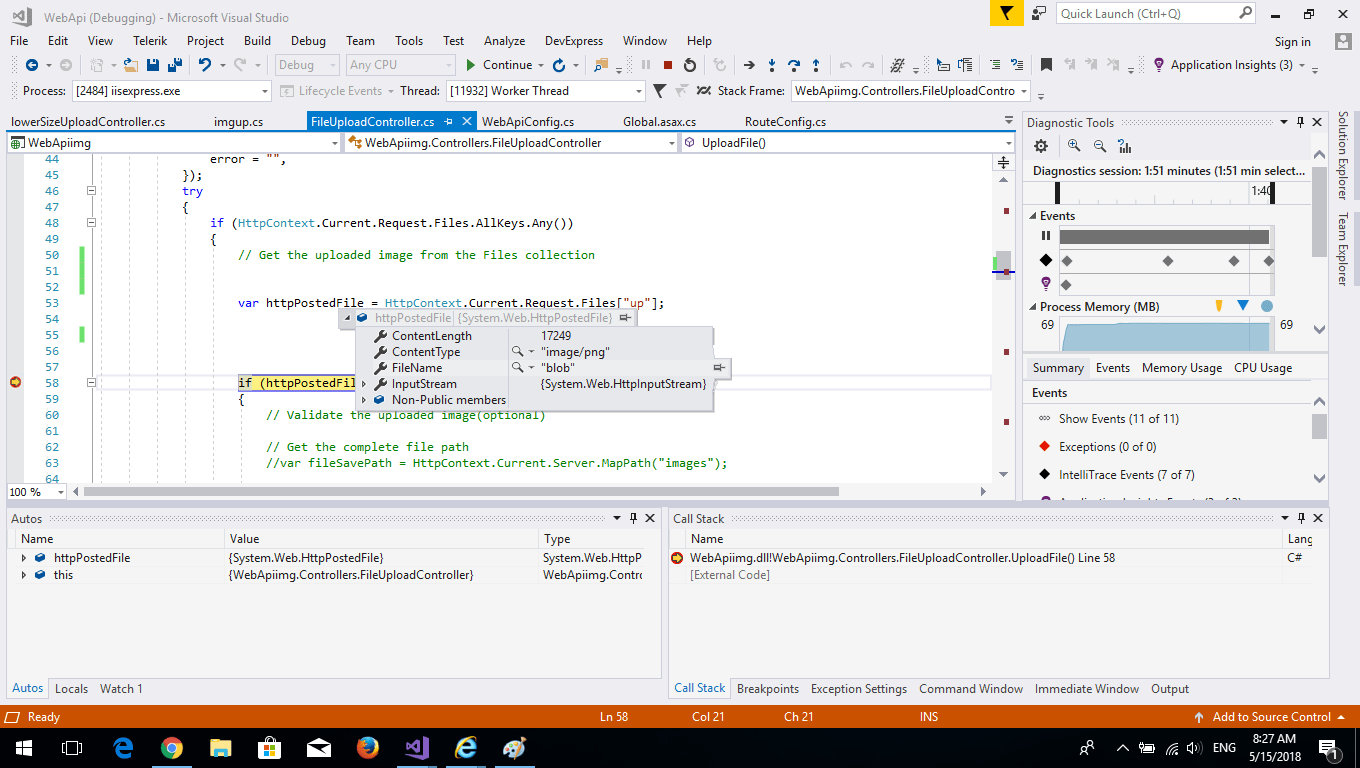Click the red Stop Debugging icon
The image size is (1360, 768).
point(668,65)
